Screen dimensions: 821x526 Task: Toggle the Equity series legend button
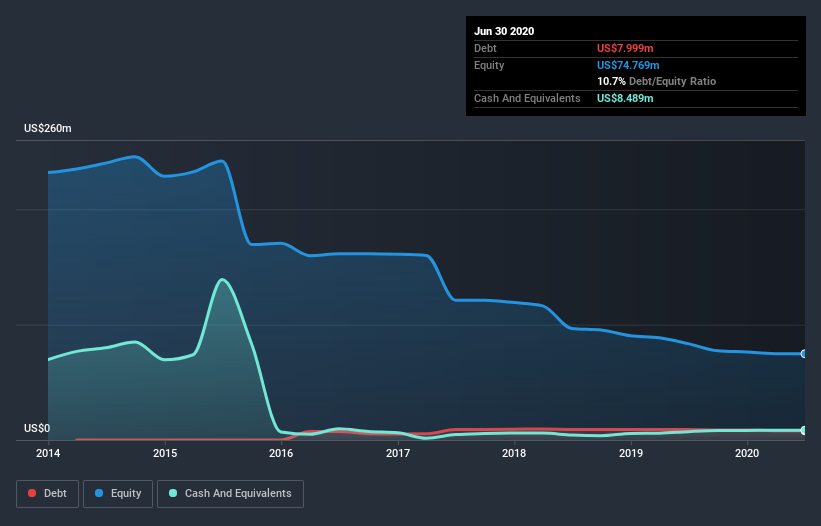pyautogui.click(x=118, y=494)
